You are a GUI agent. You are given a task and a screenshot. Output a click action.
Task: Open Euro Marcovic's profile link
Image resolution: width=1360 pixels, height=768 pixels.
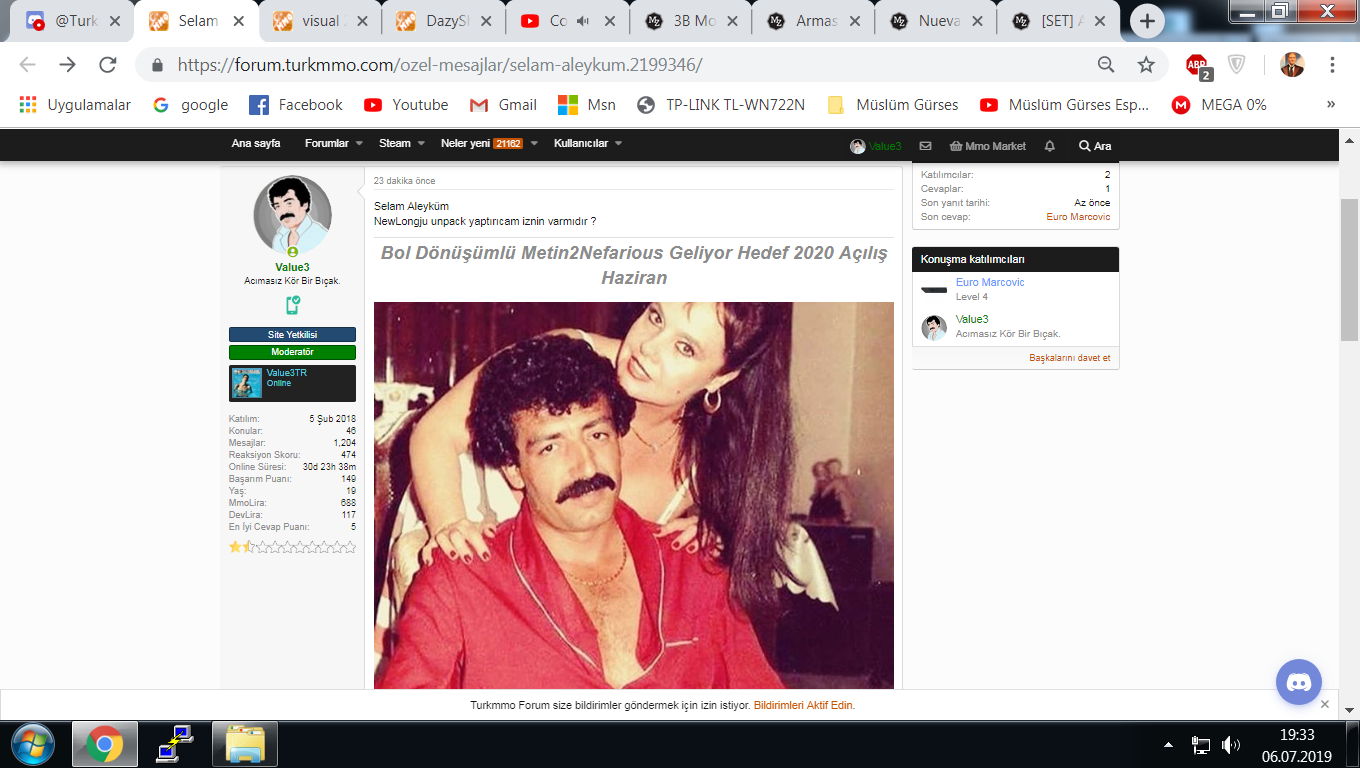pos(990,283)
